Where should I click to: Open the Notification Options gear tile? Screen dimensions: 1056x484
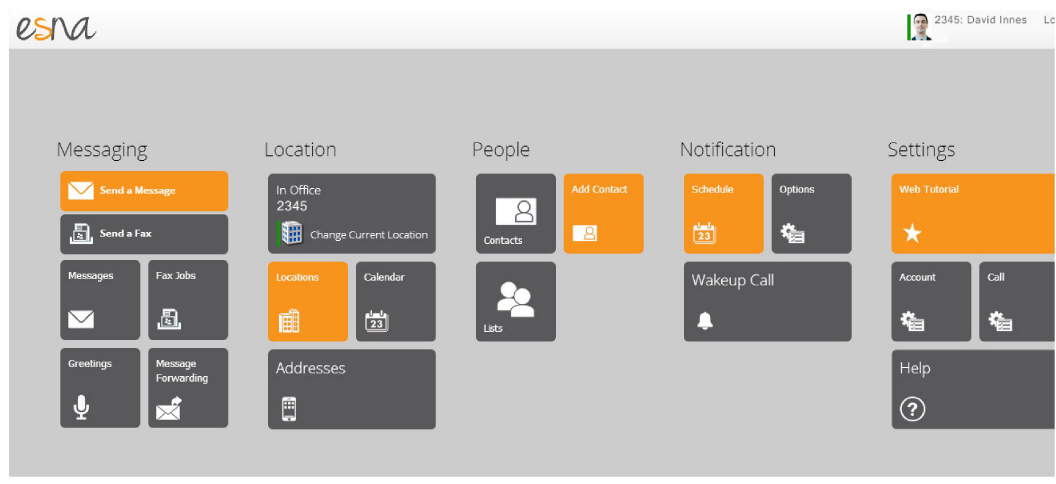click(x=812, y=214)
